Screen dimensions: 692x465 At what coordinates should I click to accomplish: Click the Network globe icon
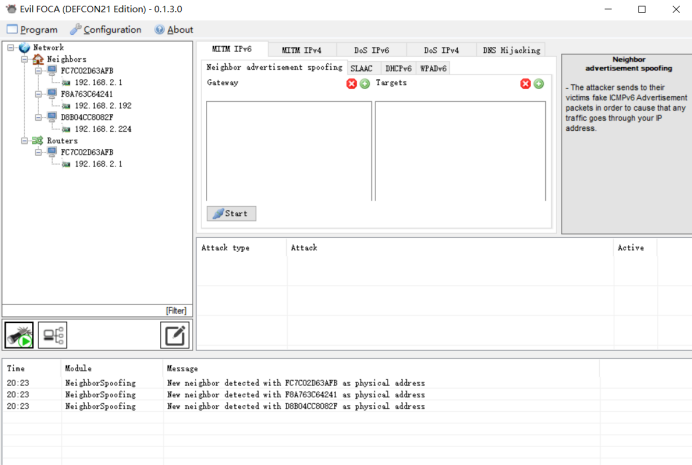click(24, 47)
